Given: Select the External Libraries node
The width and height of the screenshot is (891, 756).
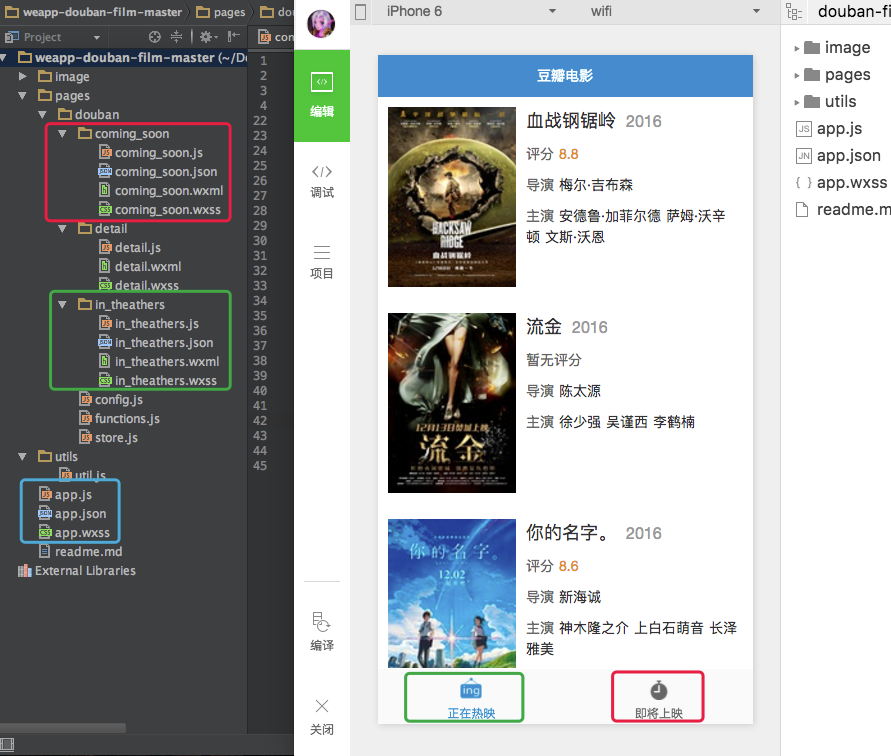Looking at the screenshot, I should 77,571.
